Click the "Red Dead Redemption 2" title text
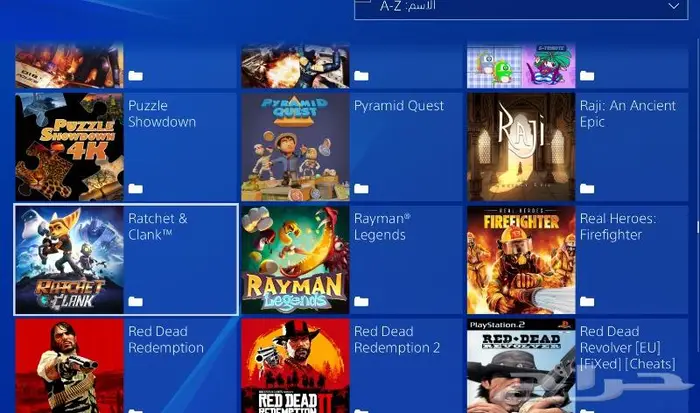This screenshot has height=413, width=700. coord(397,339)
